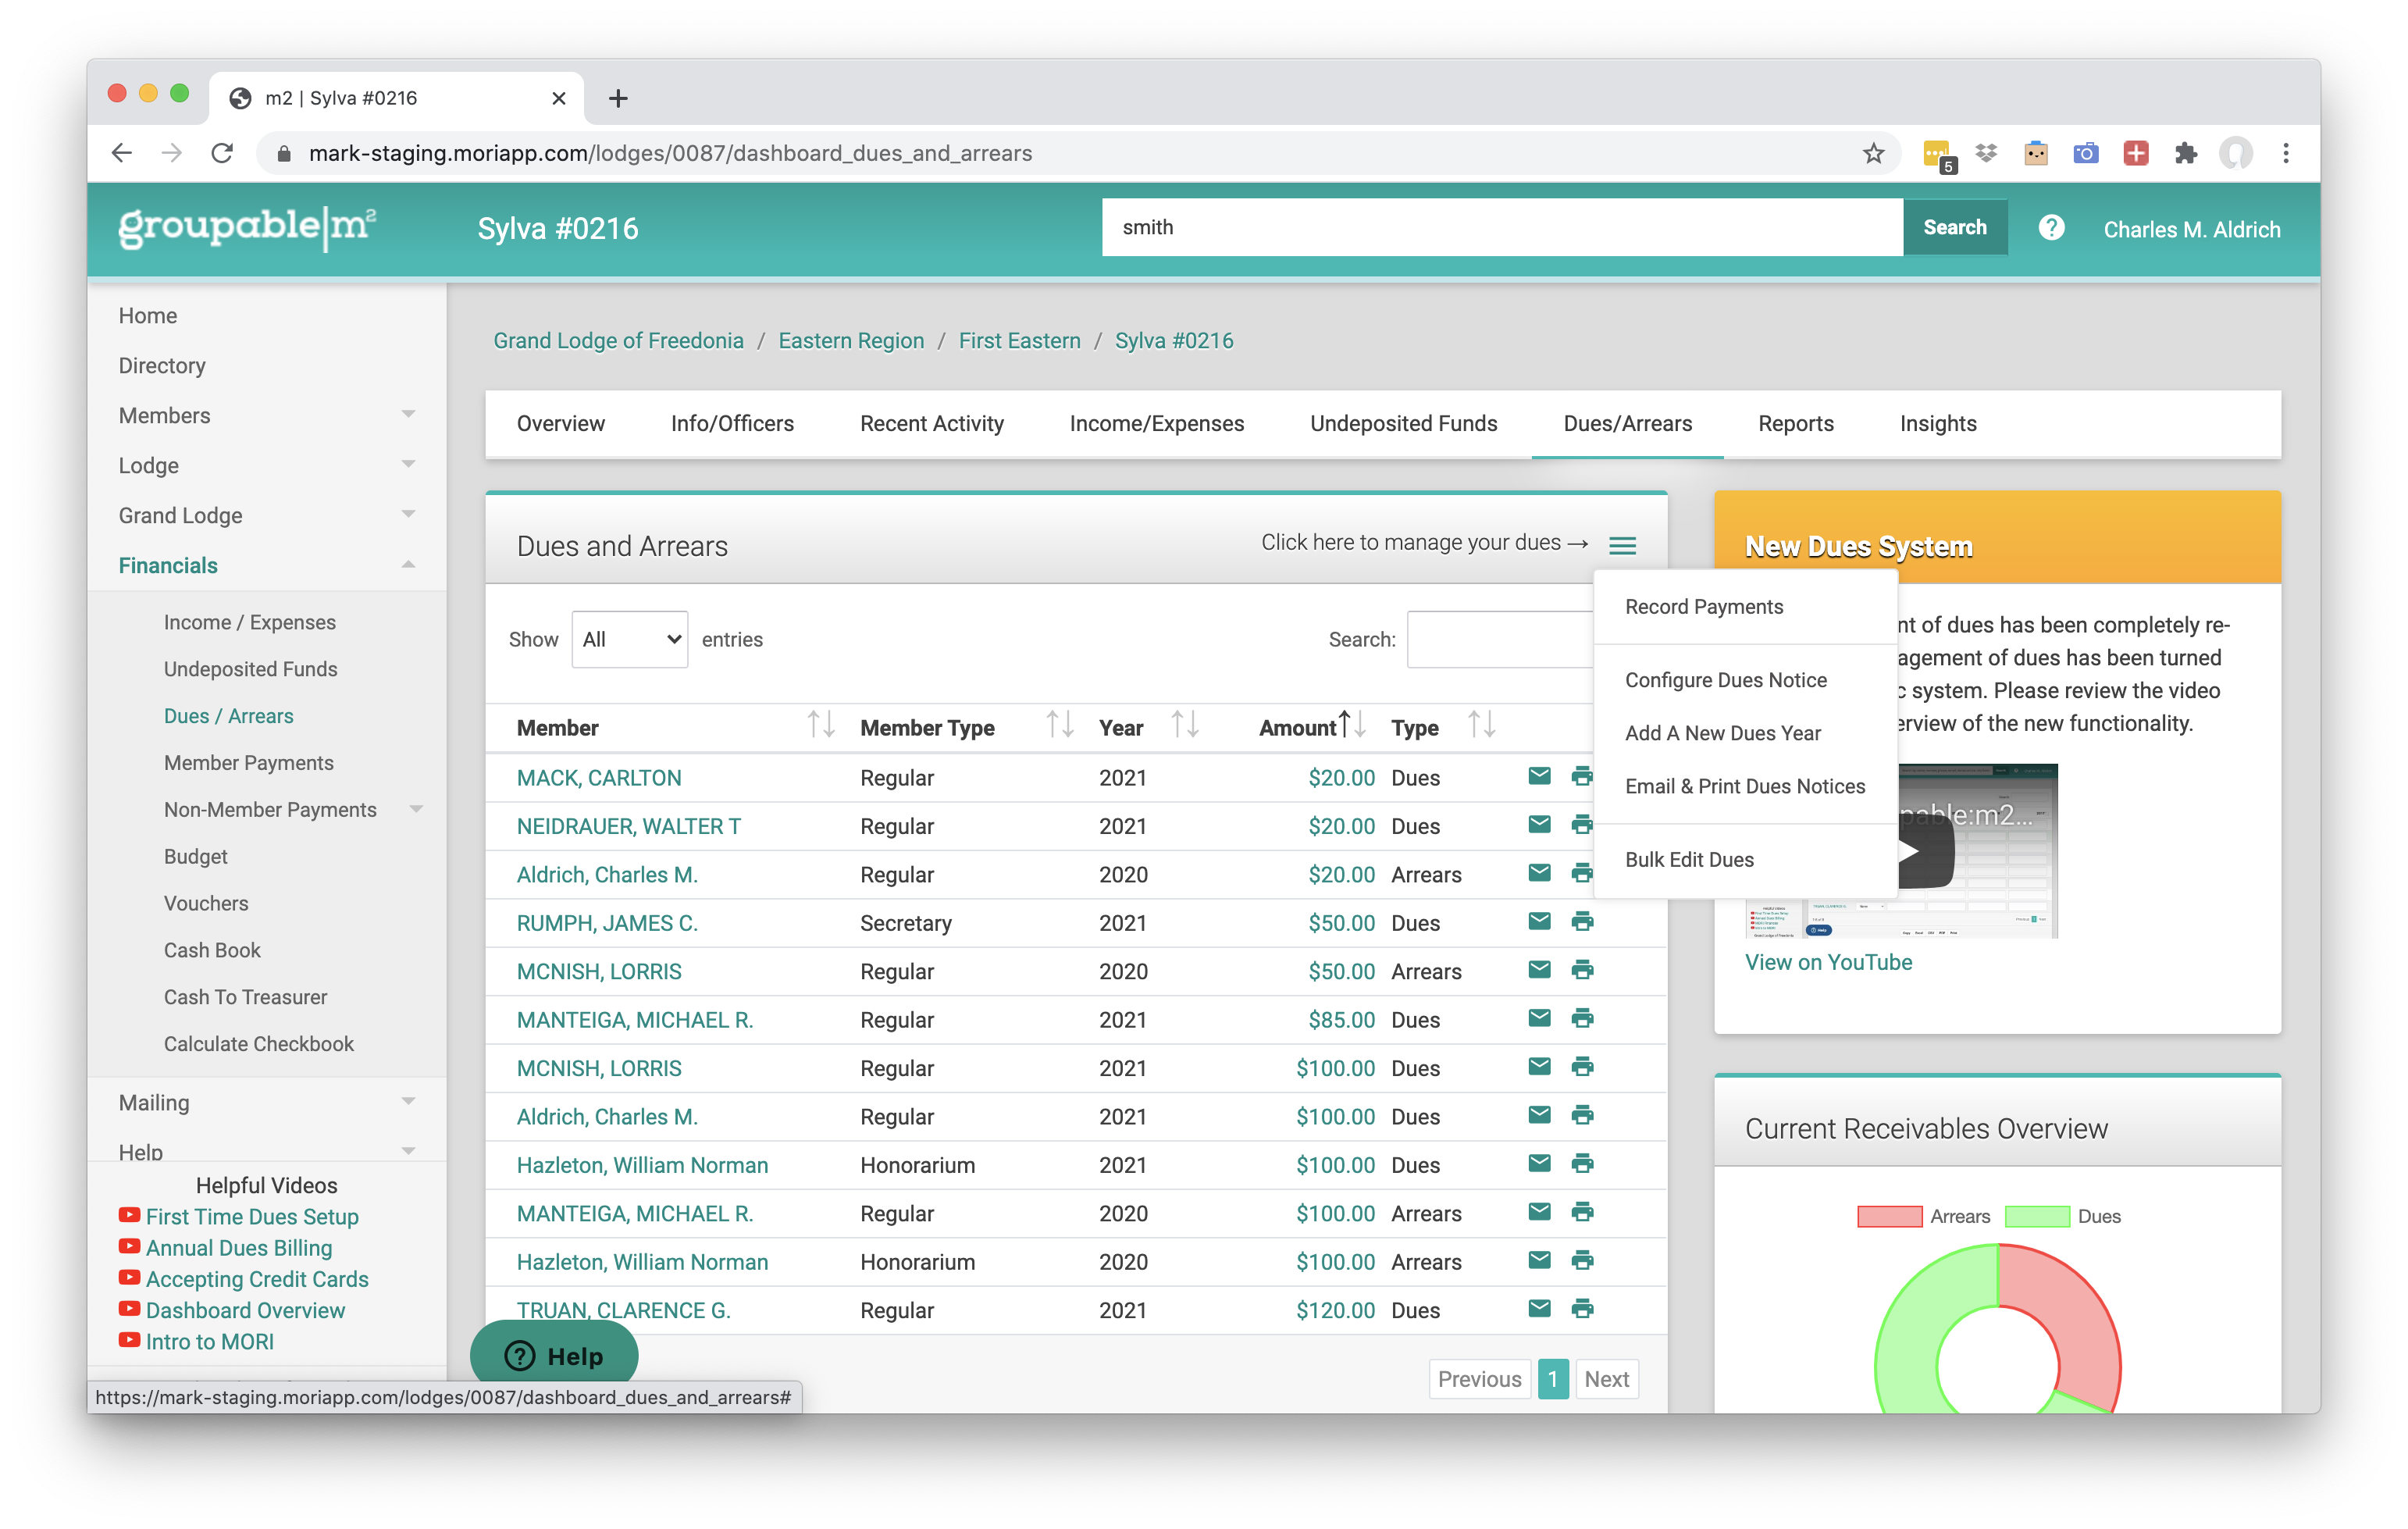Click the Search button in header

click(x=1954, y=227)
